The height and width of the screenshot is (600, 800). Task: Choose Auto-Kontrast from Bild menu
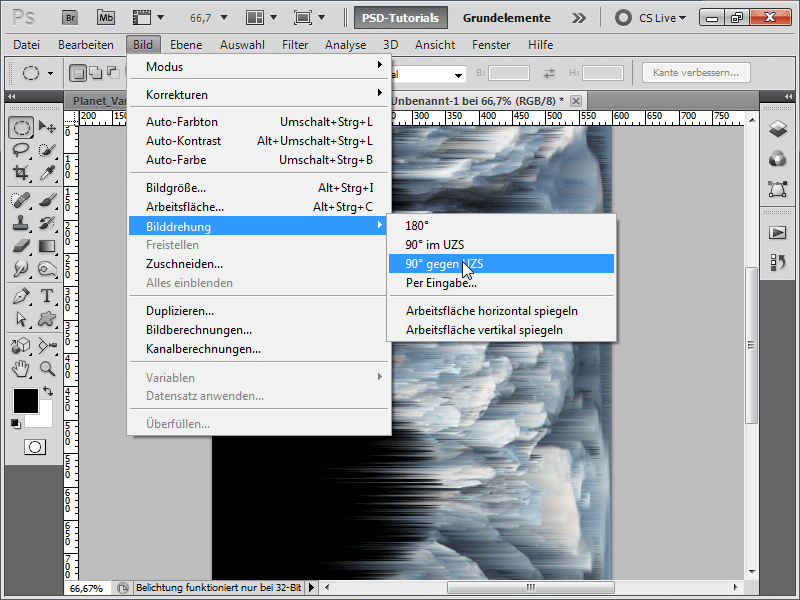[x=259, y=141]
